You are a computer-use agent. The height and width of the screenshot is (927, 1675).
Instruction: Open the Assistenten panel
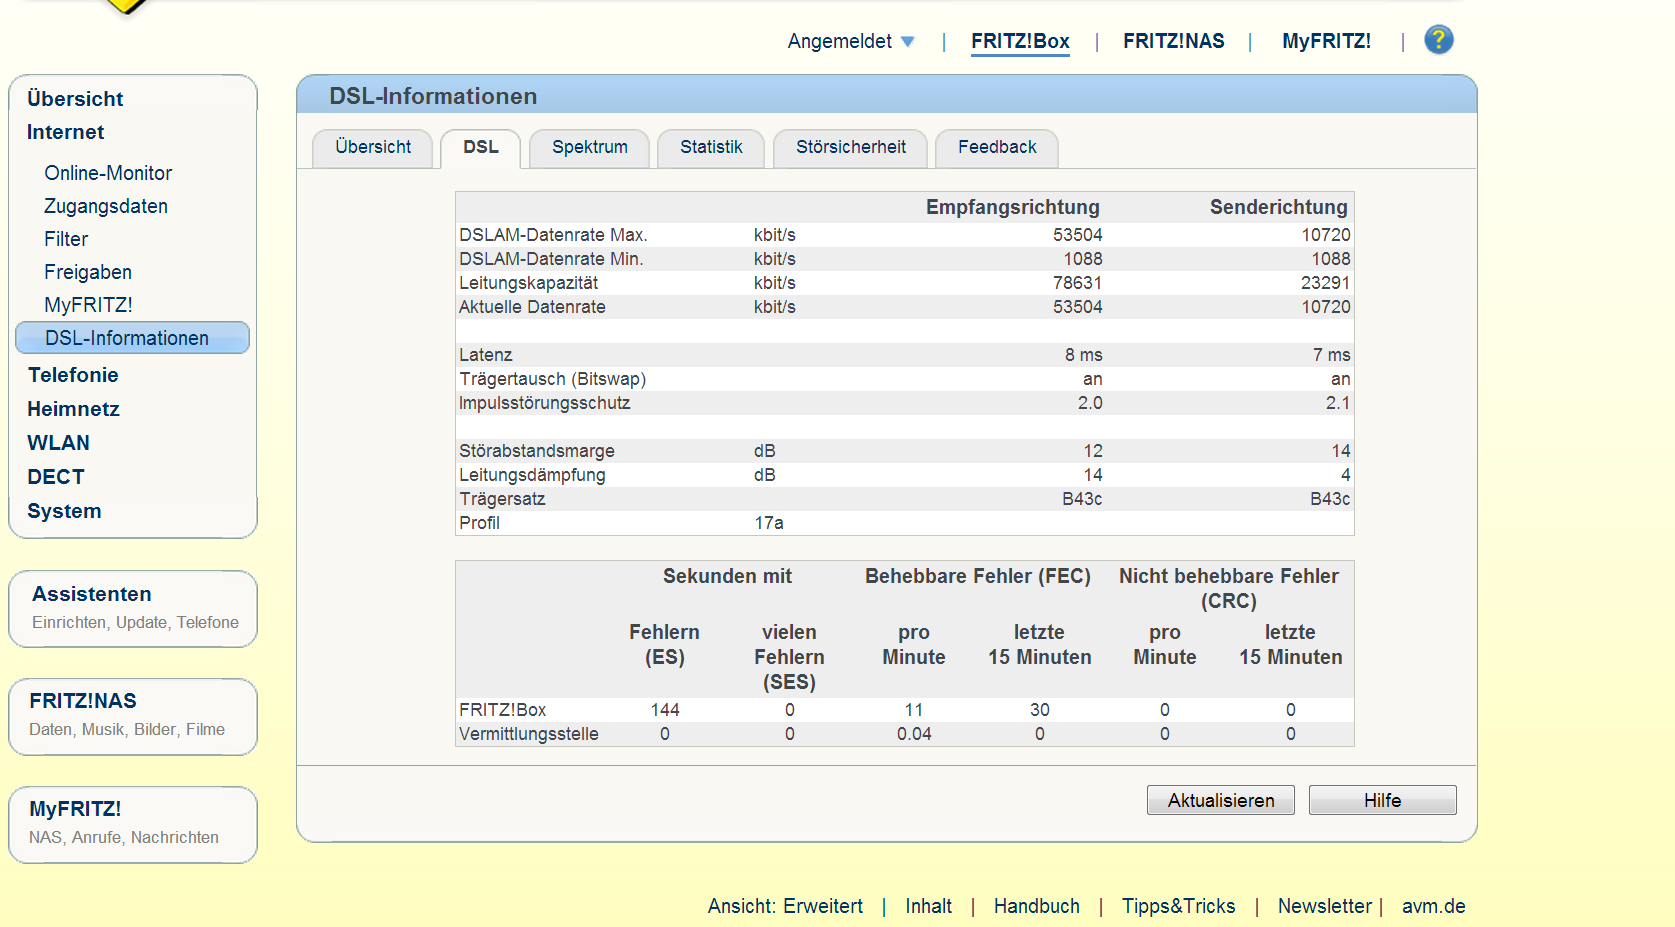[133, 608]
